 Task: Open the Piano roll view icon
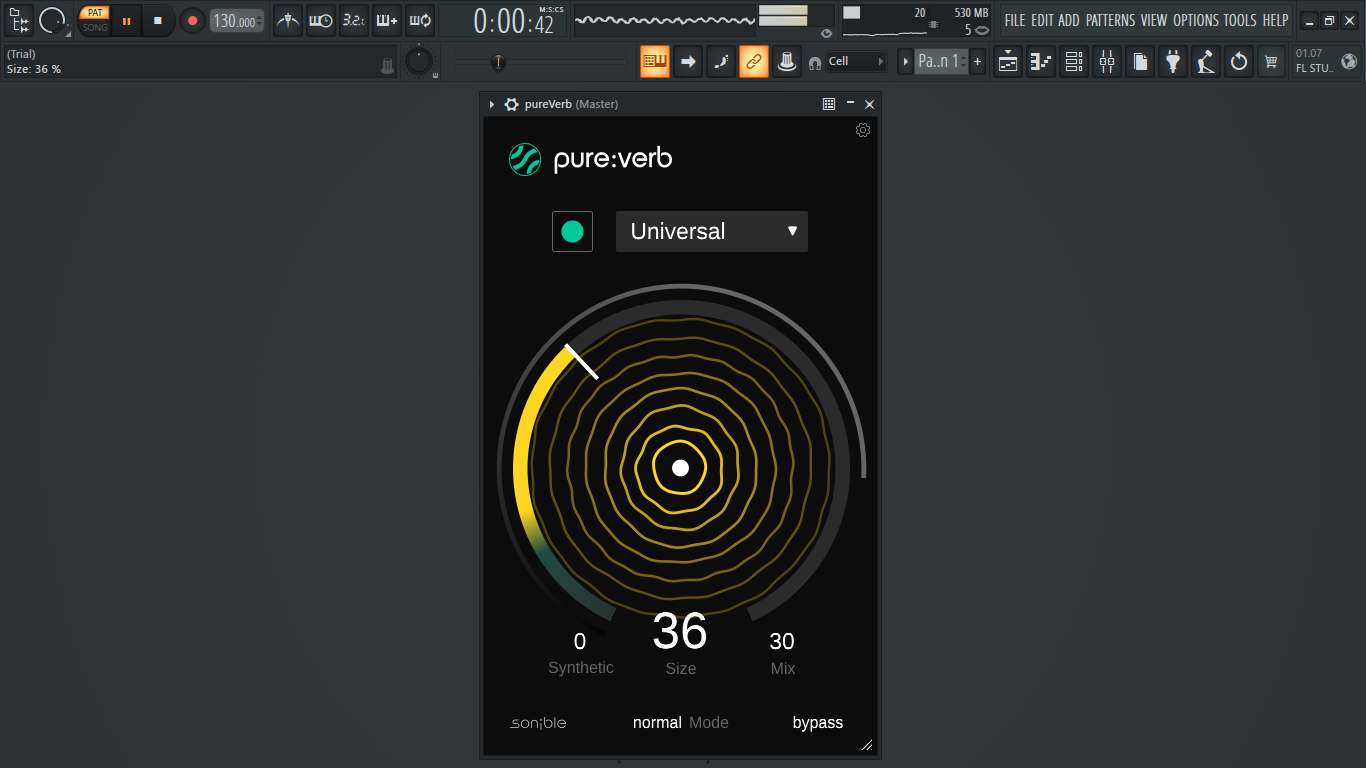click(x=1041, y=61)
